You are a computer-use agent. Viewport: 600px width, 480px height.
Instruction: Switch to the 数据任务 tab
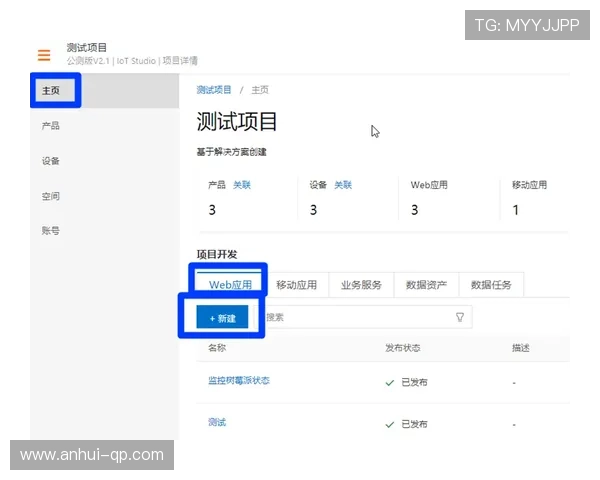click(x=491, y=284)
